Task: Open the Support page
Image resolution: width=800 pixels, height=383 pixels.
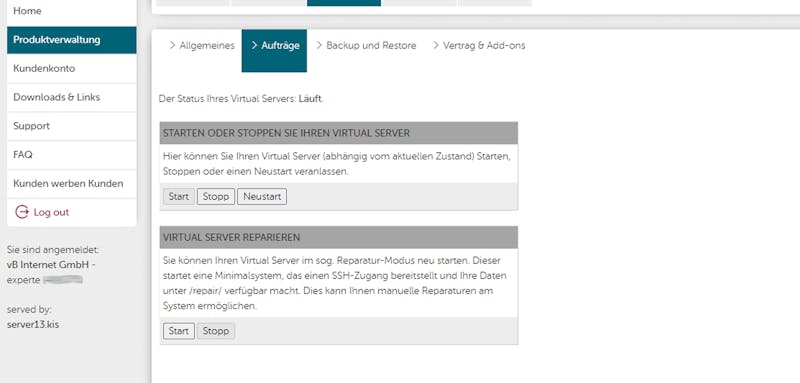Action: click(71, 126)
